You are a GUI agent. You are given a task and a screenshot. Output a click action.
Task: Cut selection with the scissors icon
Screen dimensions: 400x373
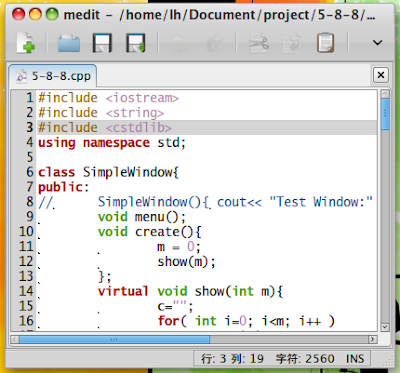click(259, 43)
